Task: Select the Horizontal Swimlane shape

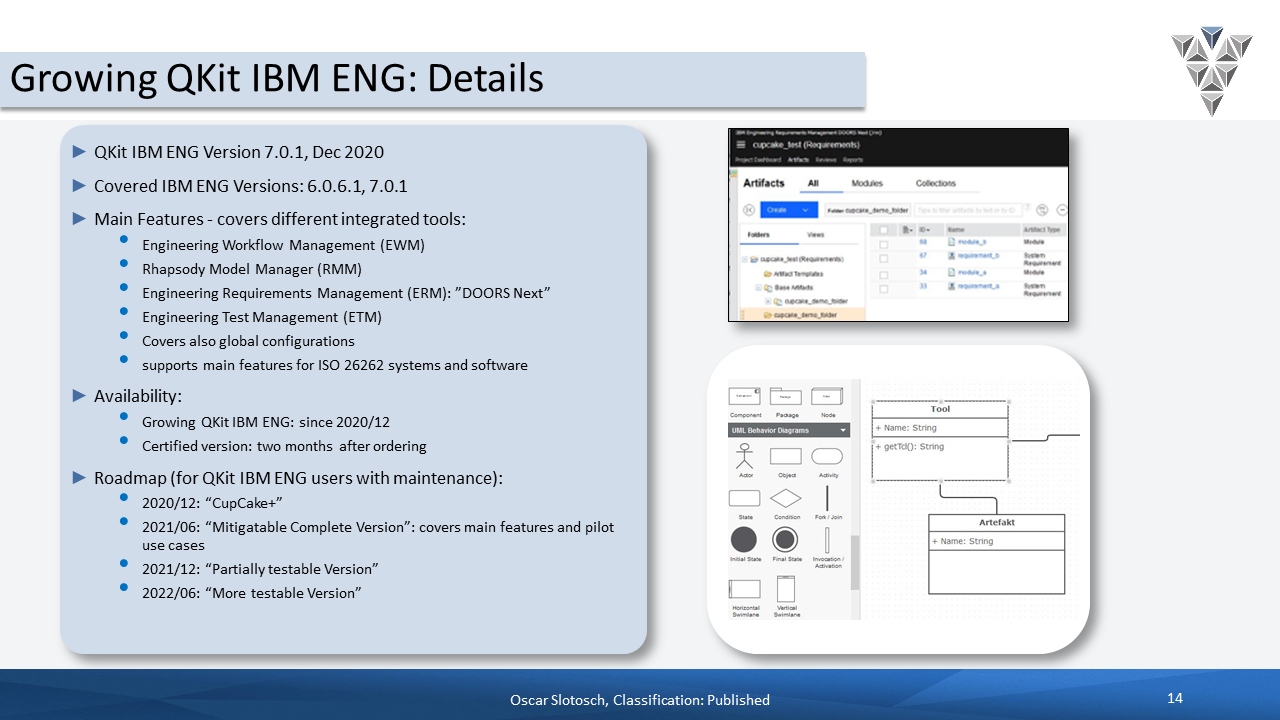Action: [745, 589]
